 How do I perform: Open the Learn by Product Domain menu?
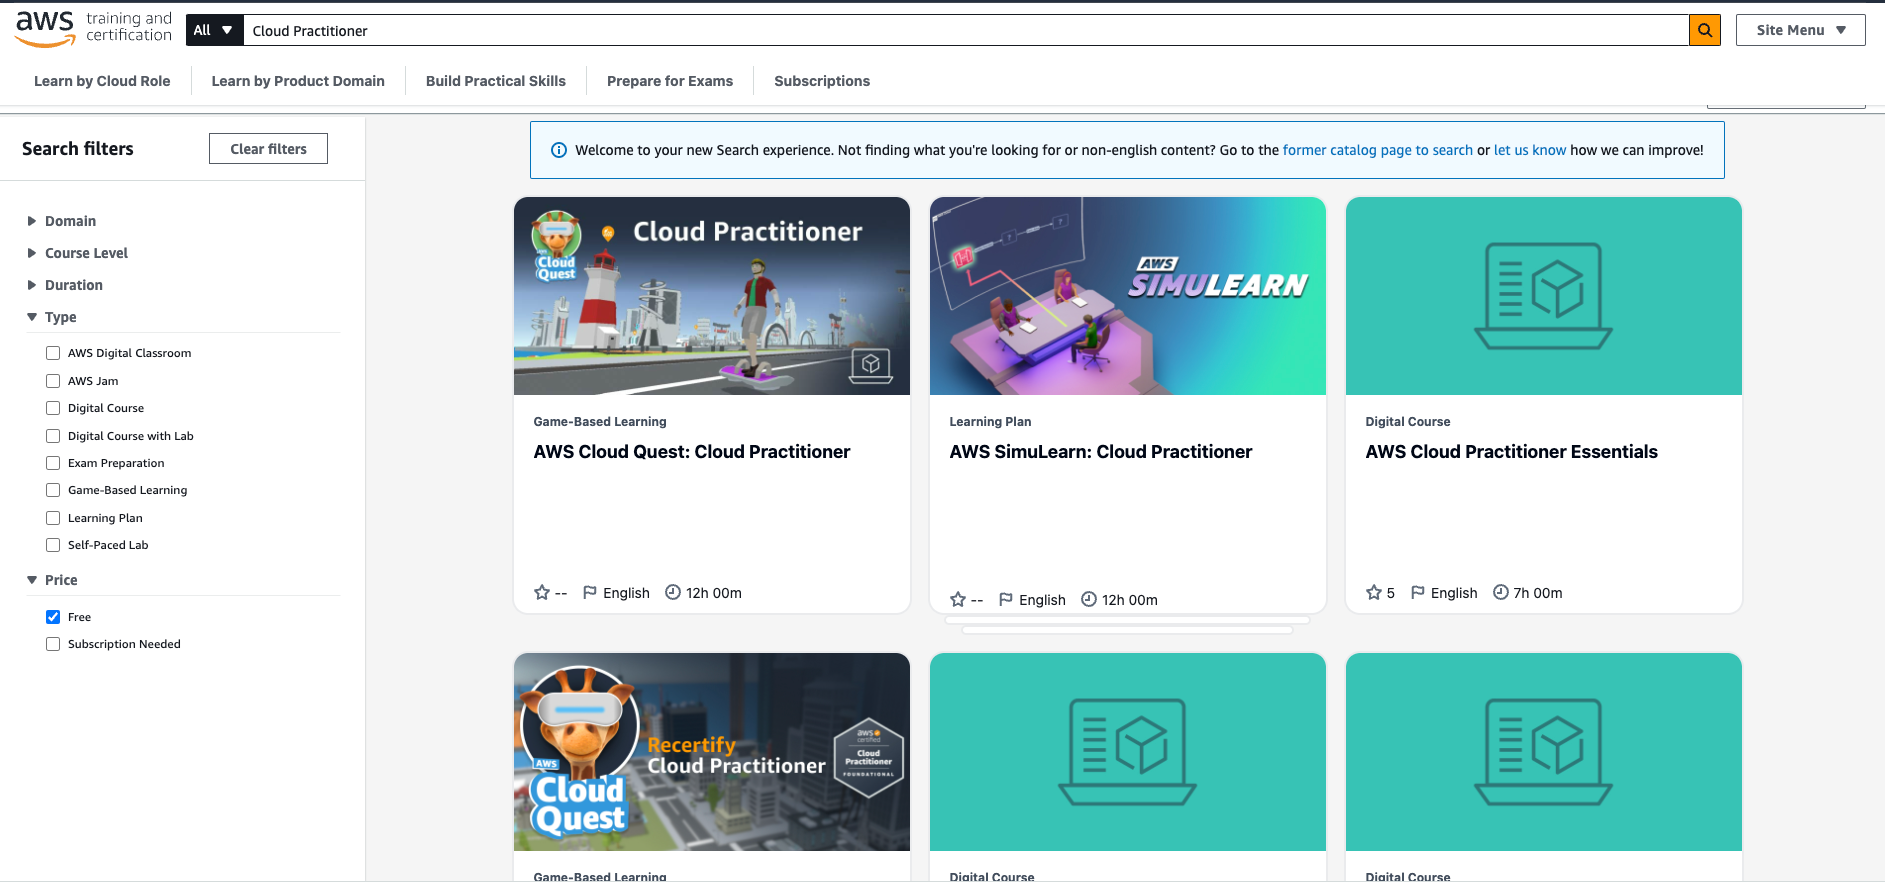click(x=298, y=81)
